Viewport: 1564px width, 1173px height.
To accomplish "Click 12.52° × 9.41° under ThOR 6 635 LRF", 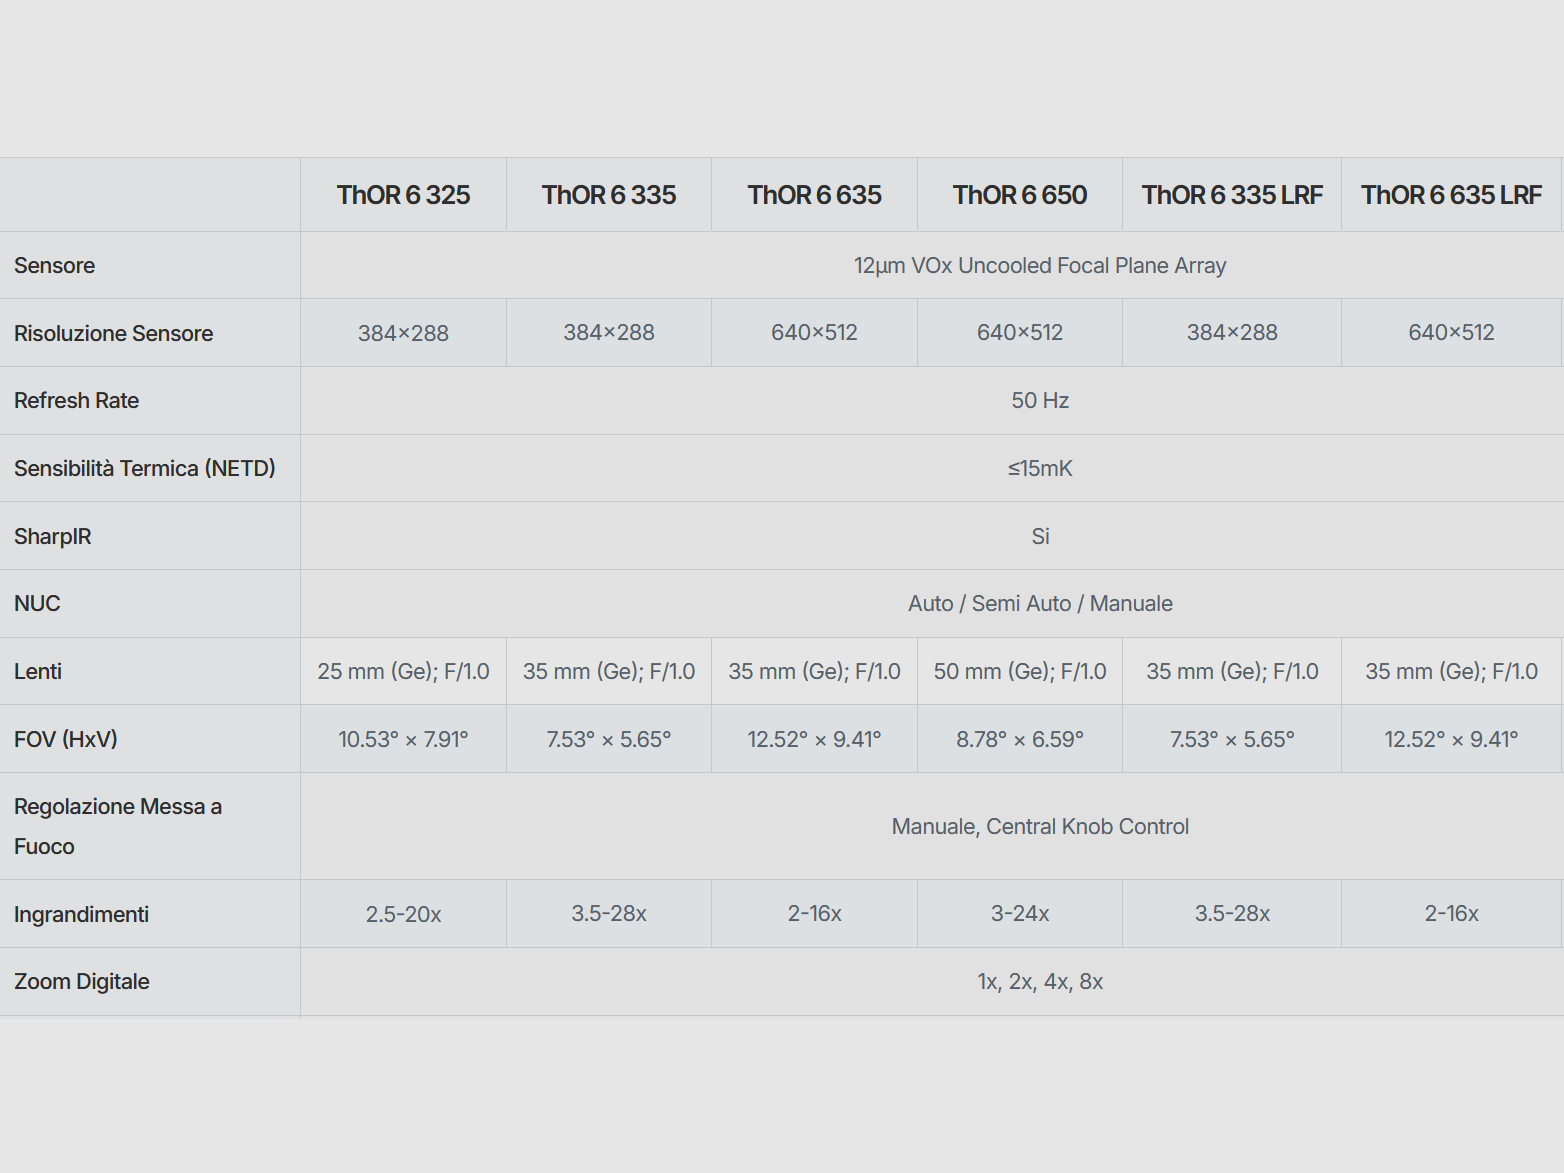I will pyautogui.click(x=1451, y=740).
